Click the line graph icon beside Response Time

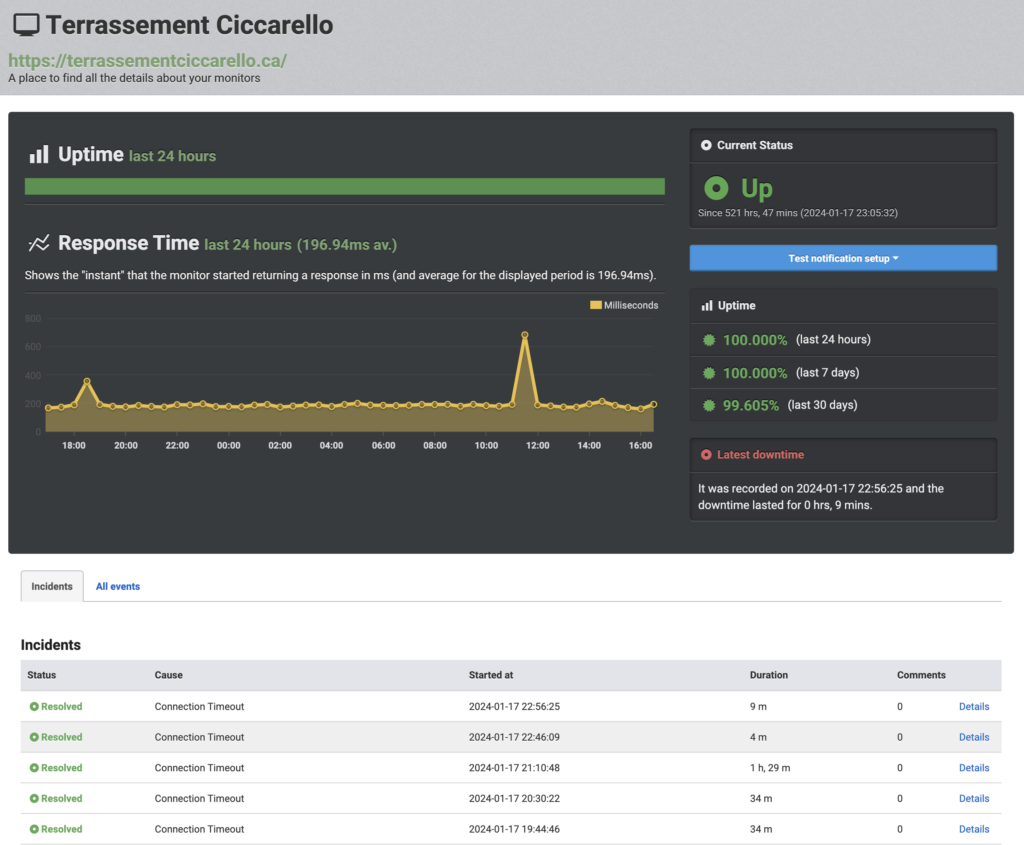[x=39, y=243]
